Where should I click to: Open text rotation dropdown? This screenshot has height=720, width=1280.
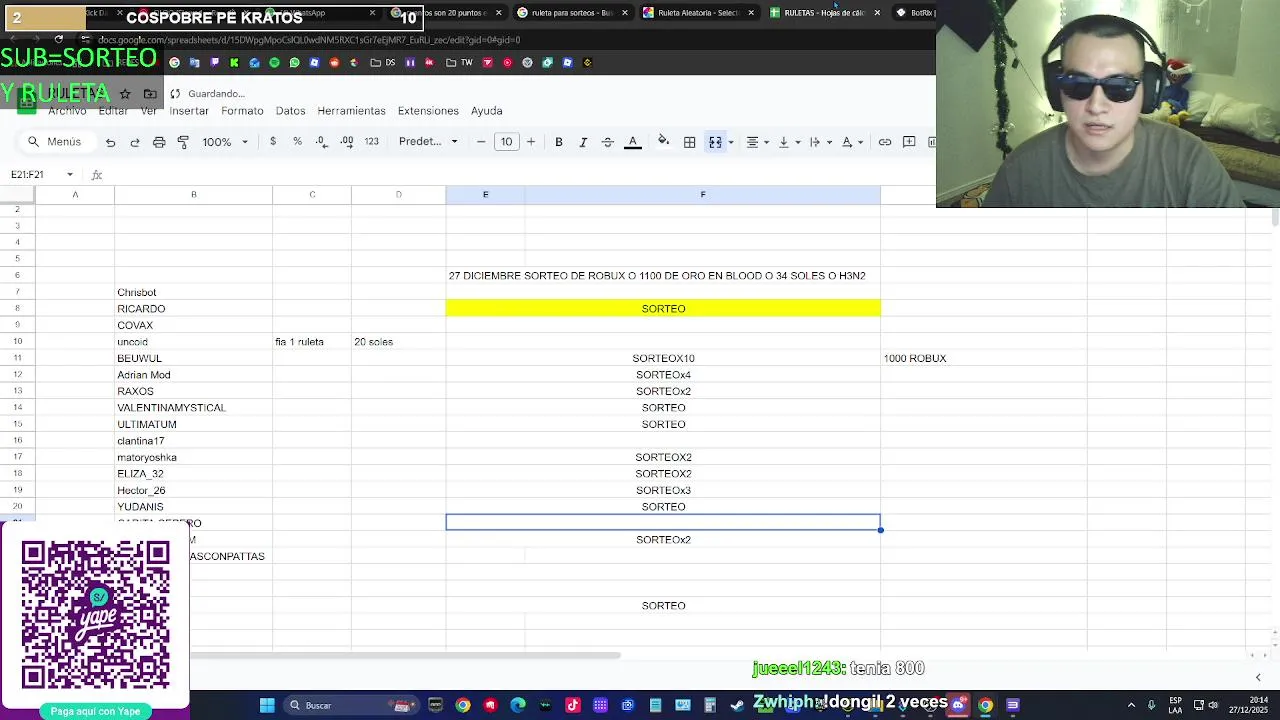(x=851, y=142)
